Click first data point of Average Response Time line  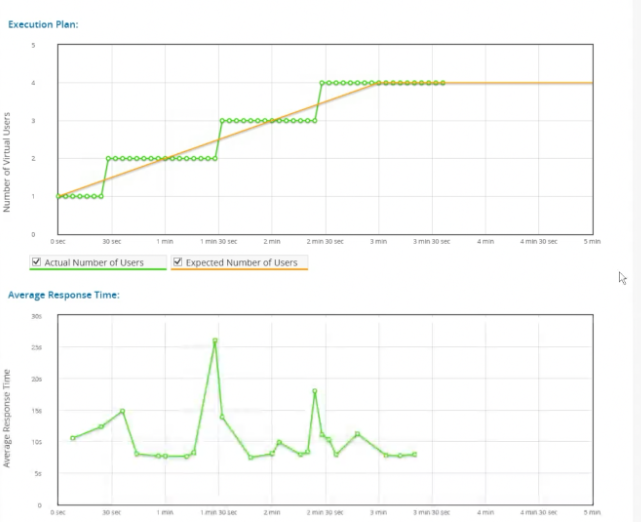73,438
